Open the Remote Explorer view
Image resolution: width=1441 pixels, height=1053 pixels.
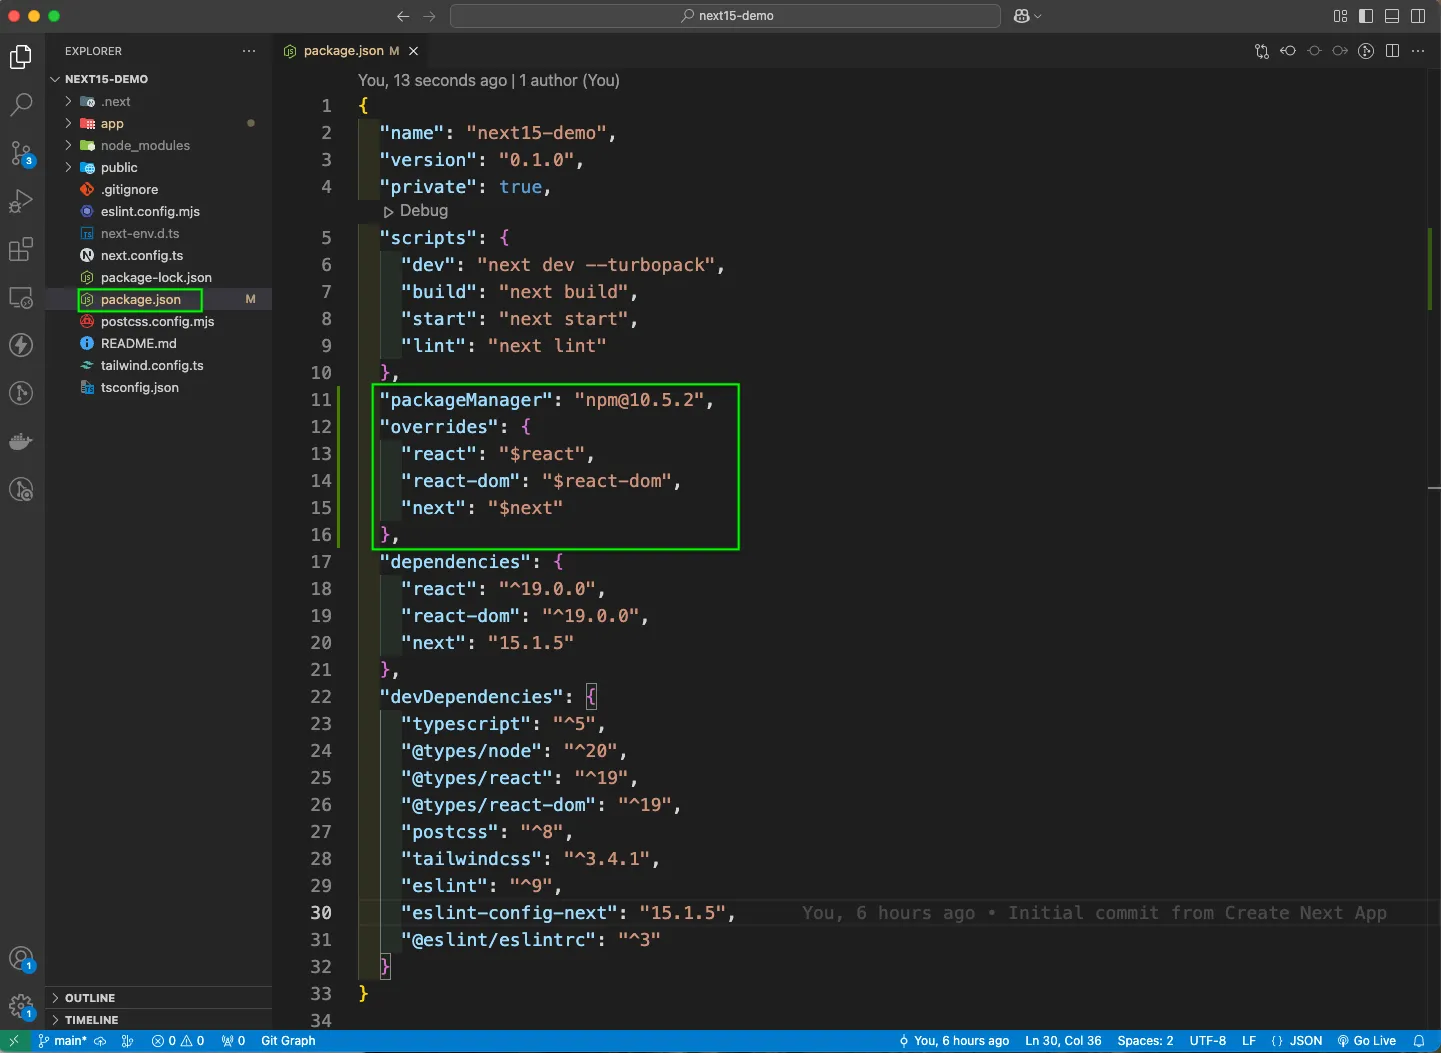[21, 297]
